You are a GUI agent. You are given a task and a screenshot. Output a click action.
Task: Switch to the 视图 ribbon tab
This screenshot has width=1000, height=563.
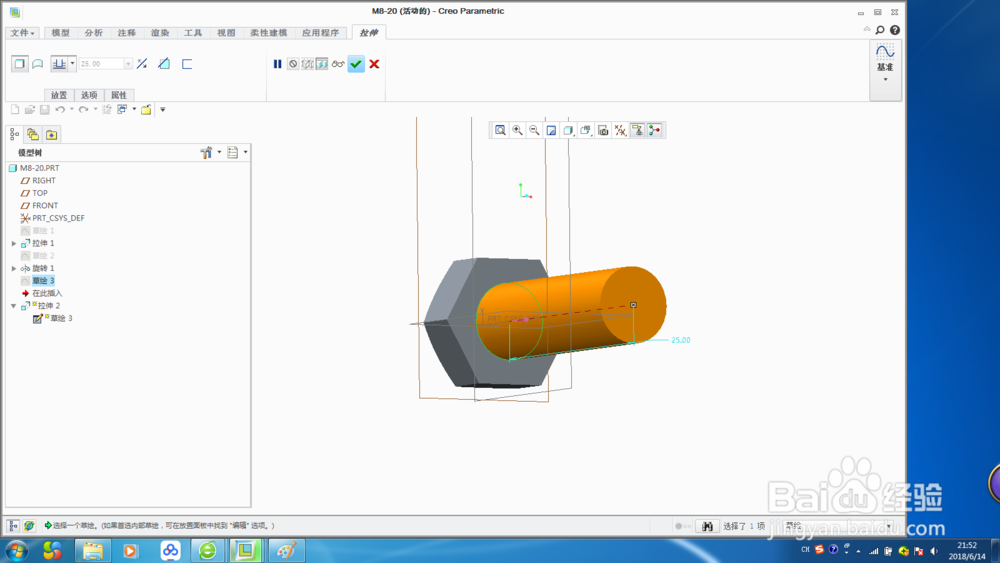pos(226,33)
